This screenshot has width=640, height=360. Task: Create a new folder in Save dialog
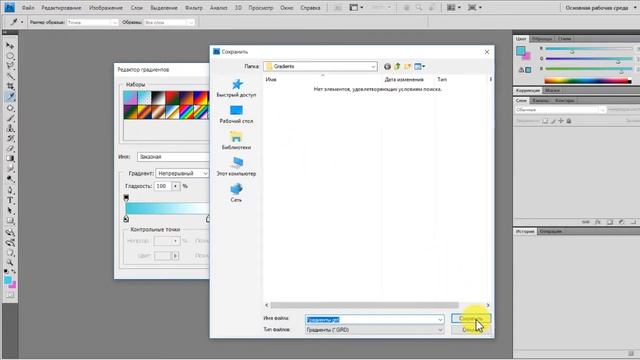tap(407, 66)
